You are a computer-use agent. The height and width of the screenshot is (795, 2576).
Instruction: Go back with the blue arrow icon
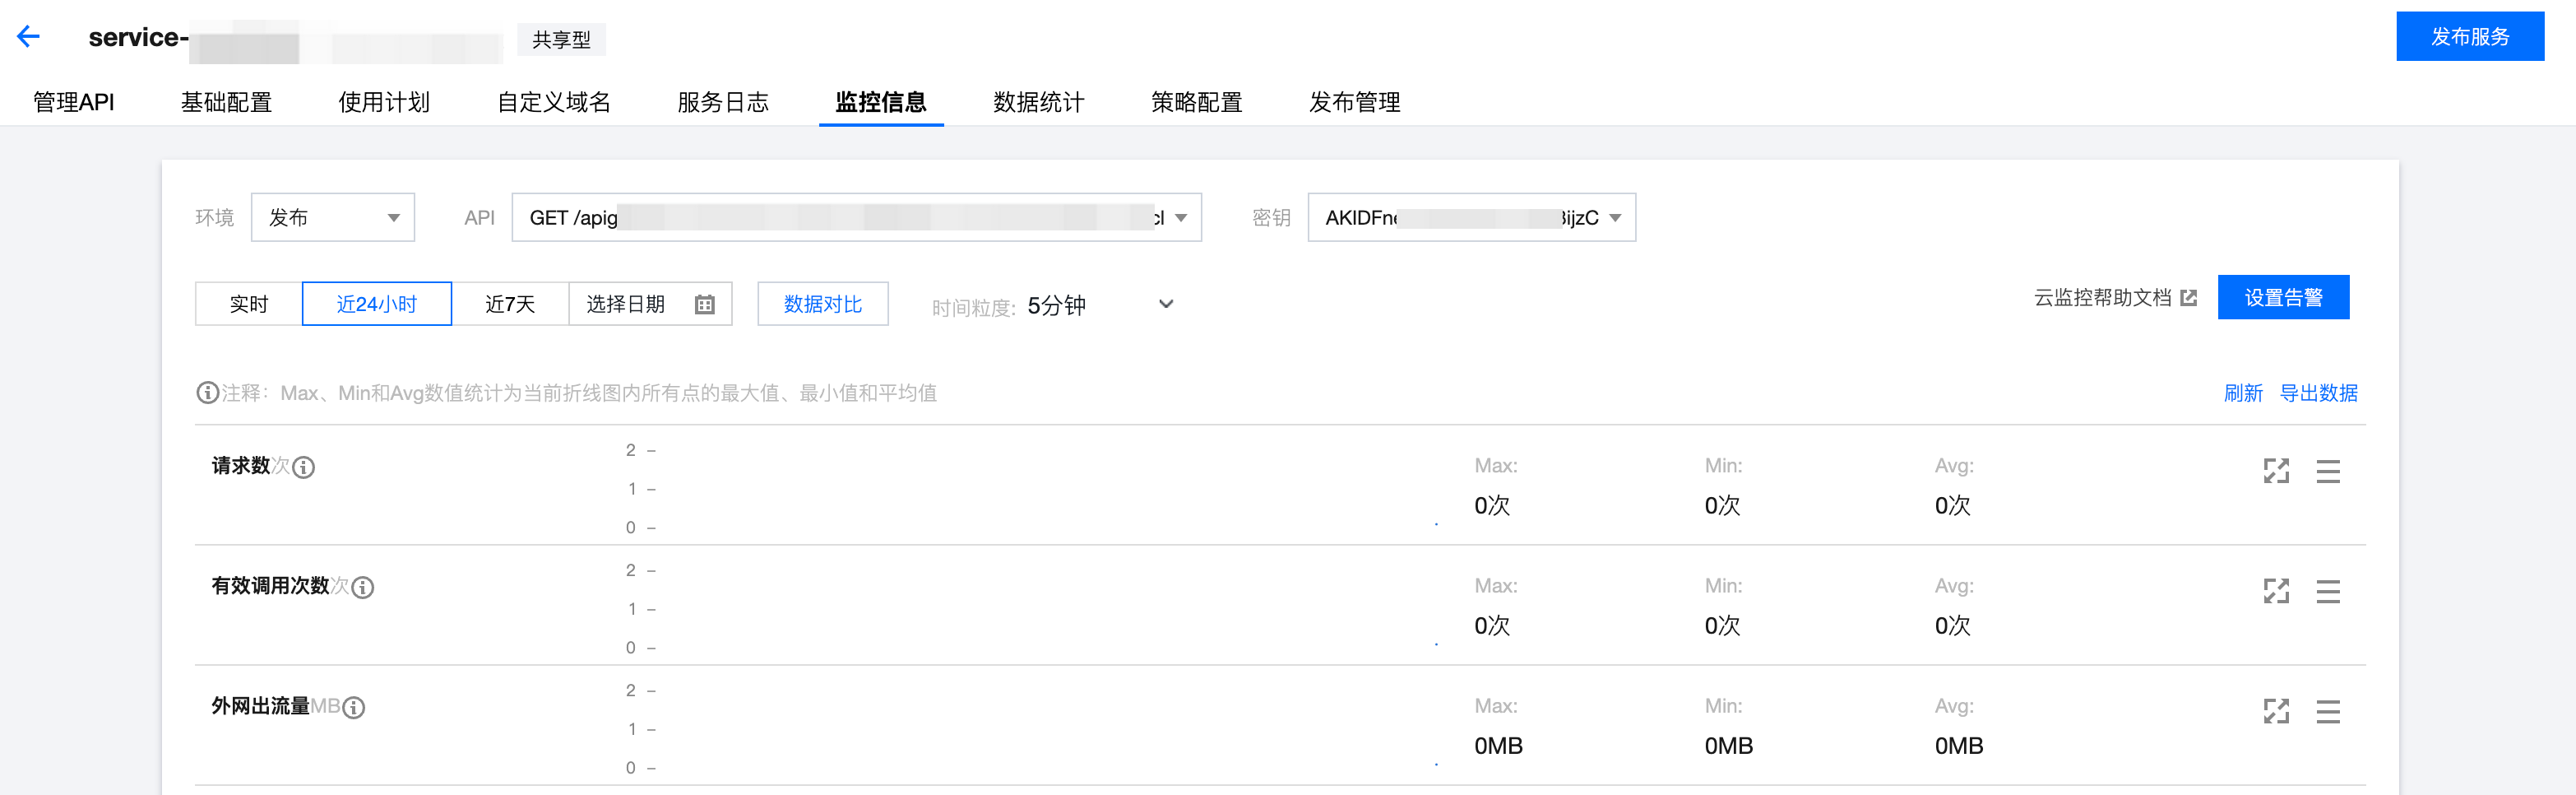28,37
